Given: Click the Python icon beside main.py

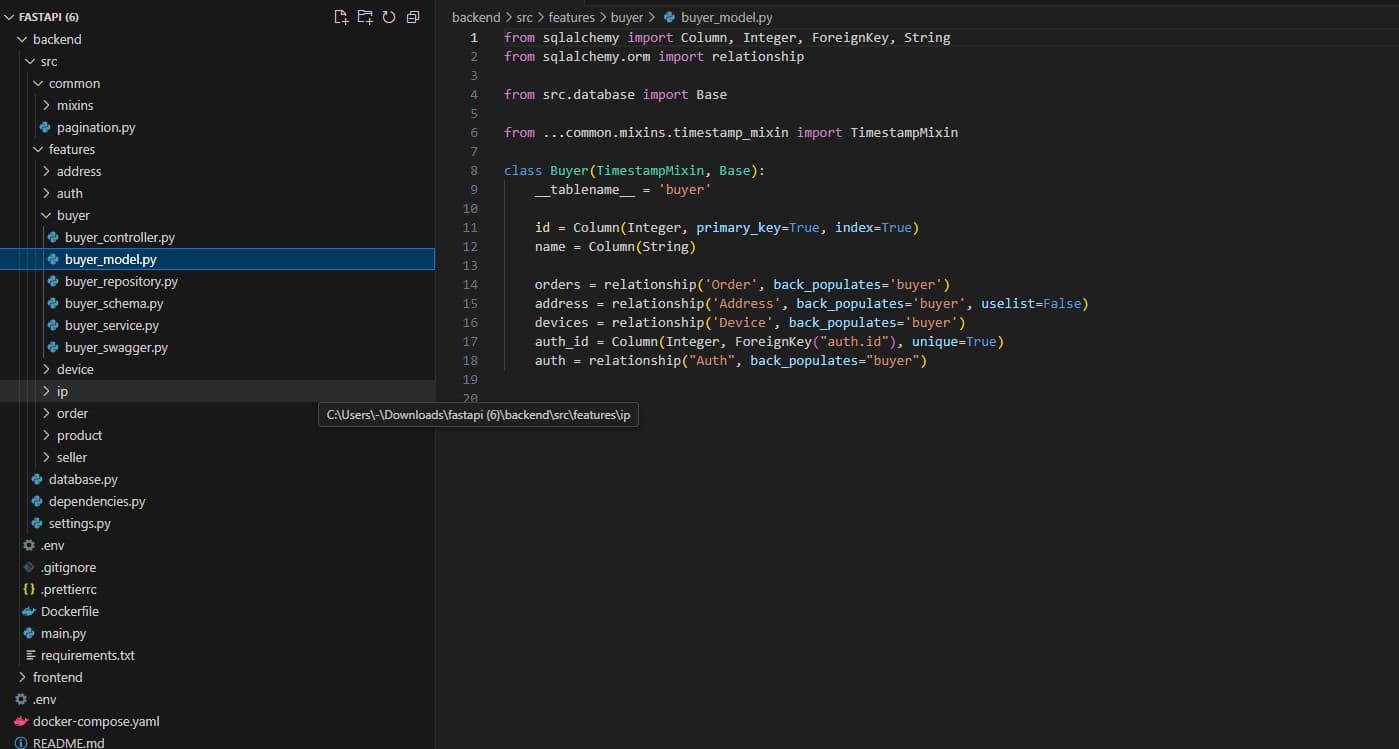Looking at the screenshot, I should (29, 633).
